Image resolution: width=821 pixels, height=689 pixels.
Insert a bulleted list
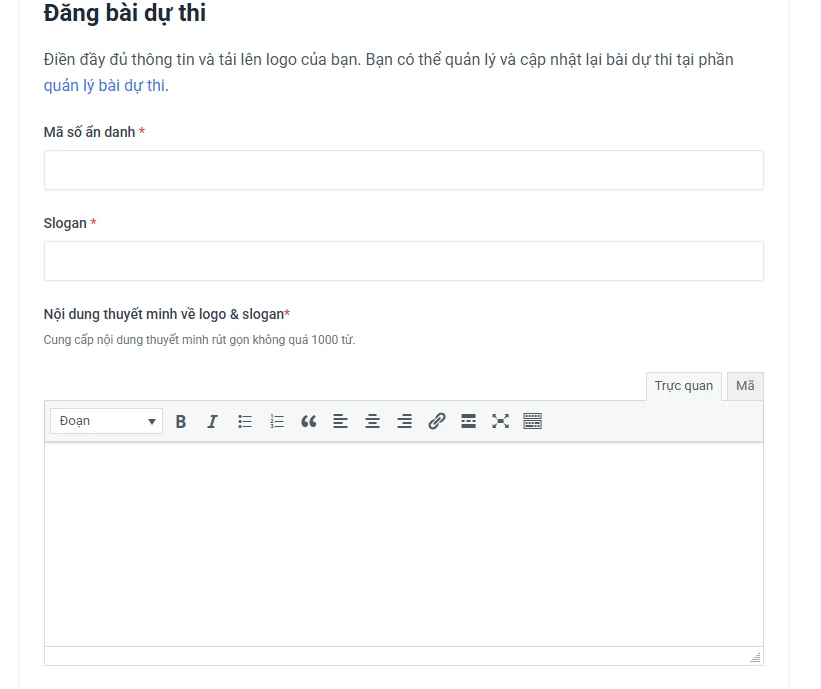[x=245, y=422]
